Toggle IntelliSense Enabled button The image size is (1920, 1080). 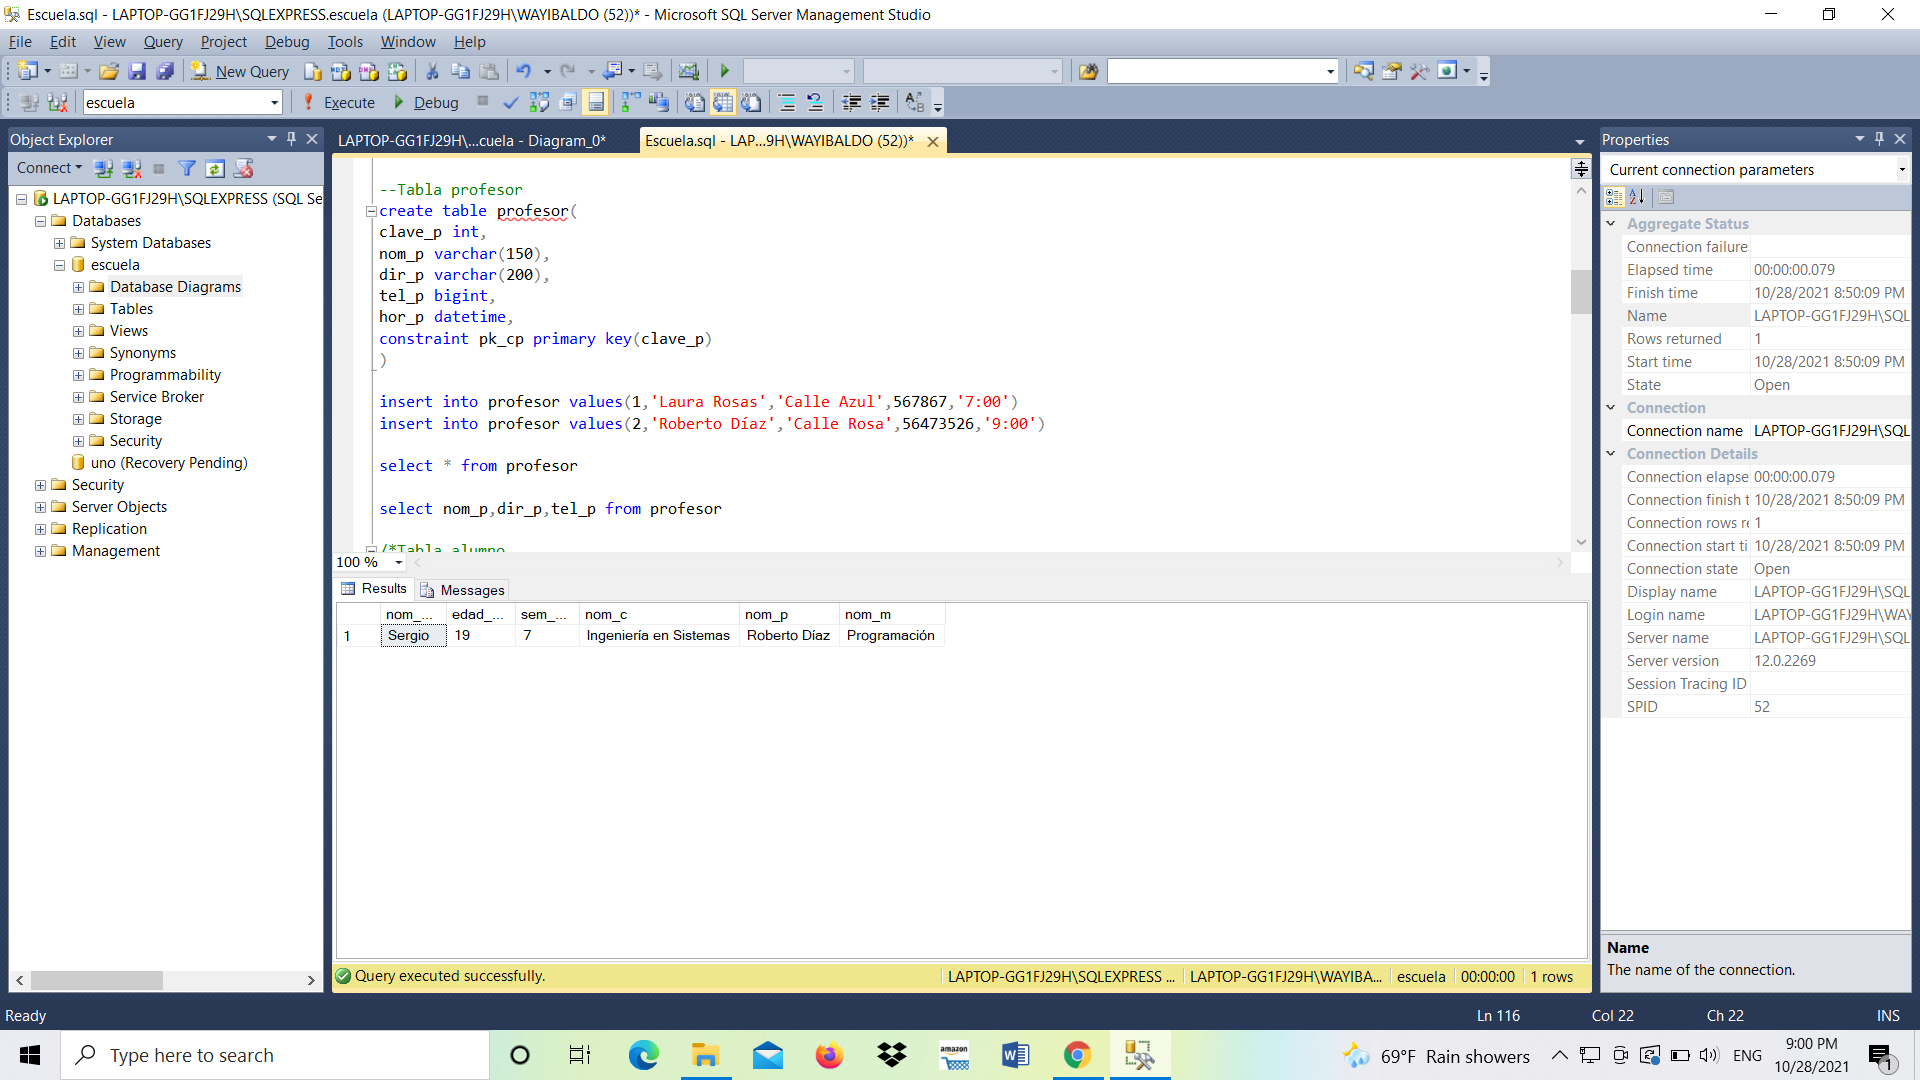coord(595,102)
